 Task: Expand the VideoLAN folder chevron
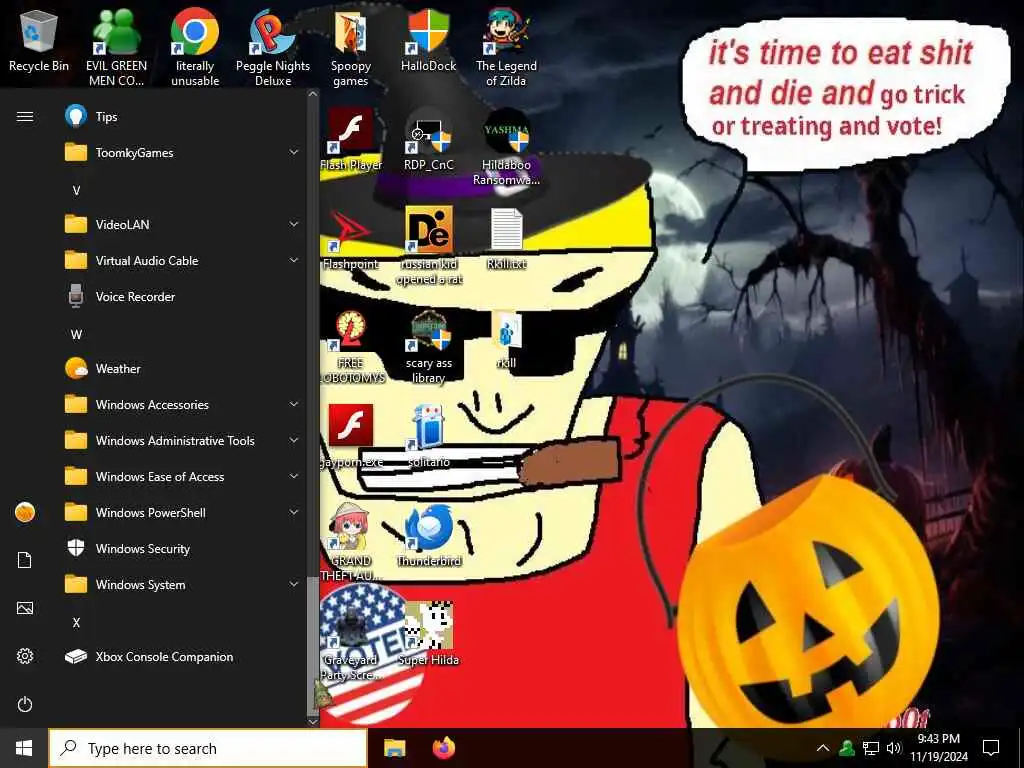tap(294, 224)
